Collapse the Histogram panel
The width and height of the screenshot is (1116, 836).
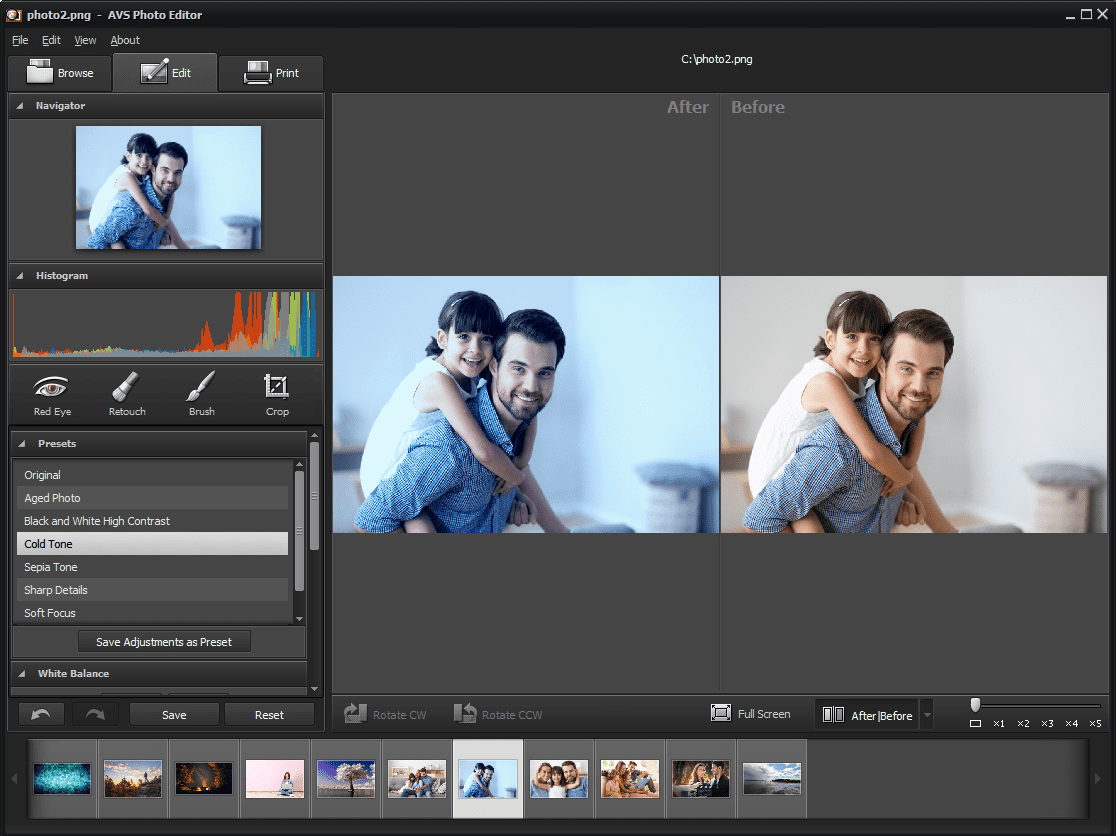click(20, 275)
